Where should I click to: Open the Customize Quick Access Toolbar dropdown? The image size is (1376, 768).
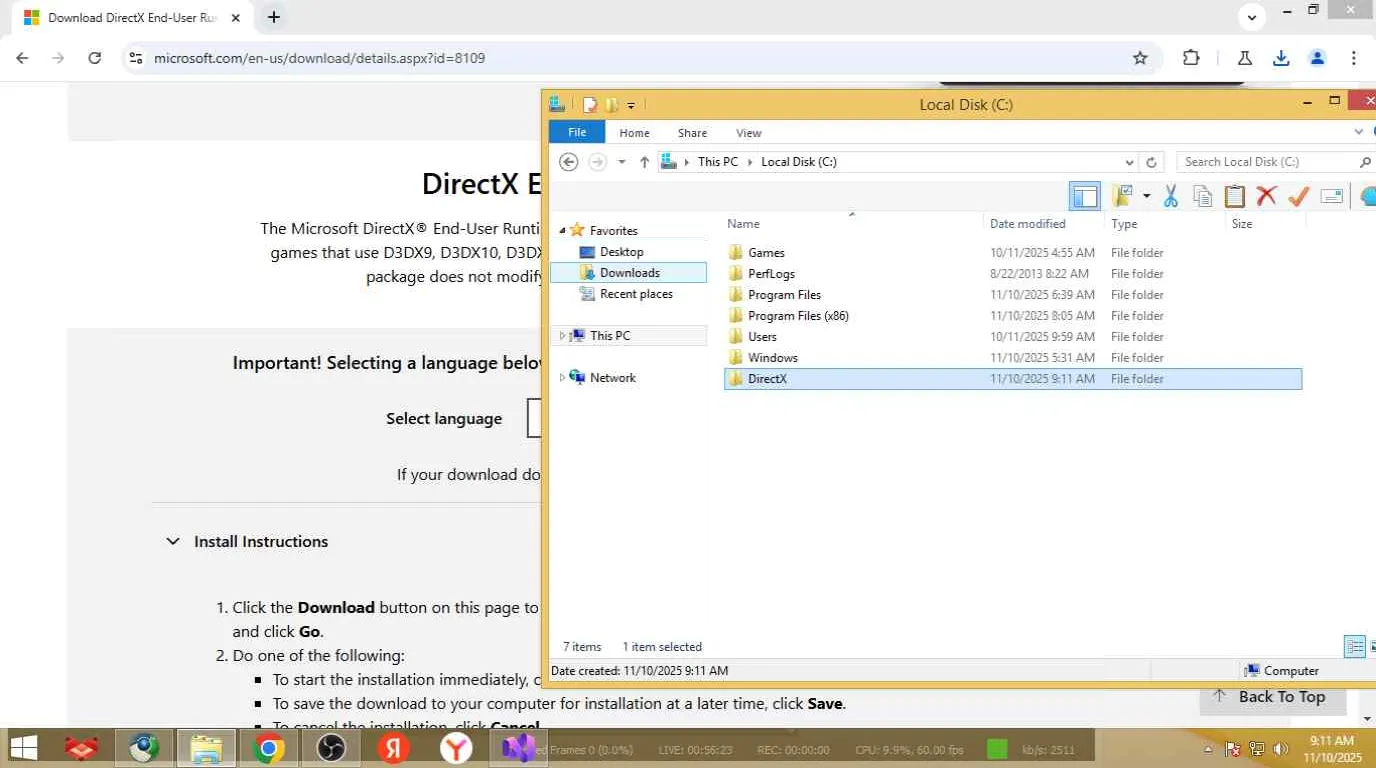point(631,105)
